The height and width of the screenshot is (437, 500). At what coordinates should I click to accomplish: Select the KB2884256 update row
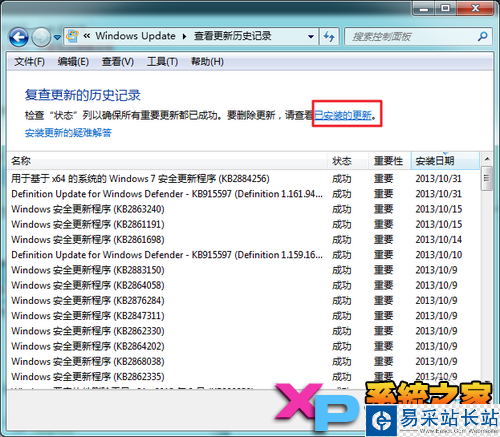pyautogui.click(x=244, y=179)
